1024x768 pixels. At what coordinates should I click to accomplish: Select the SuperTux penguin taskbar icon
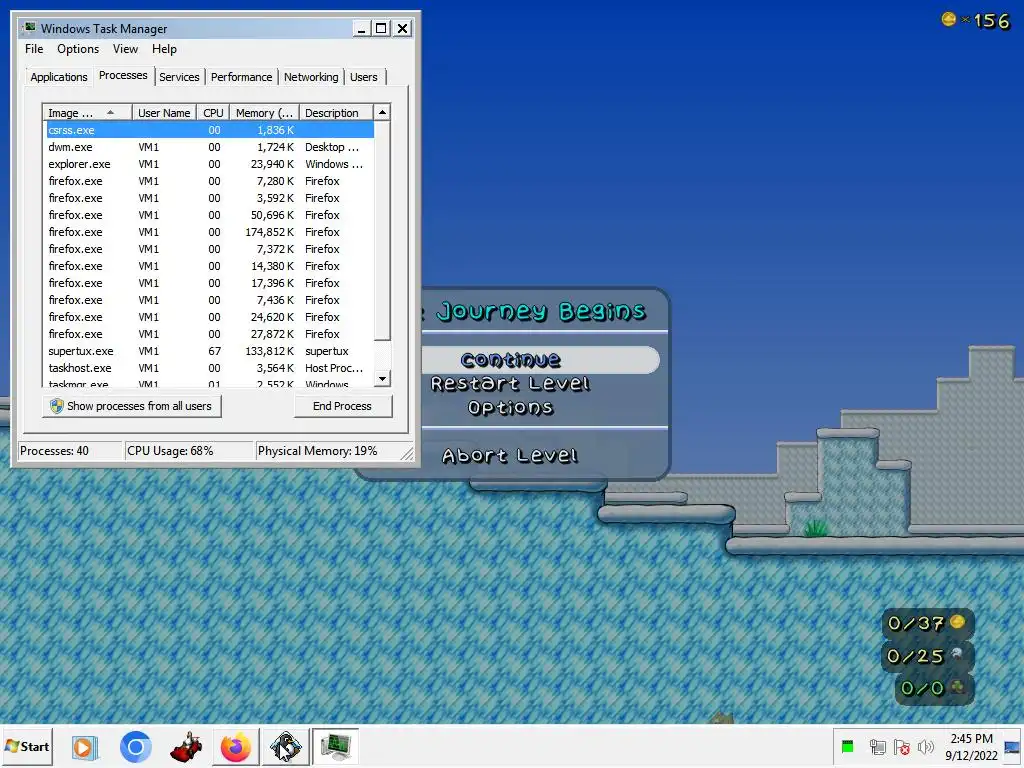coord(285,746)
